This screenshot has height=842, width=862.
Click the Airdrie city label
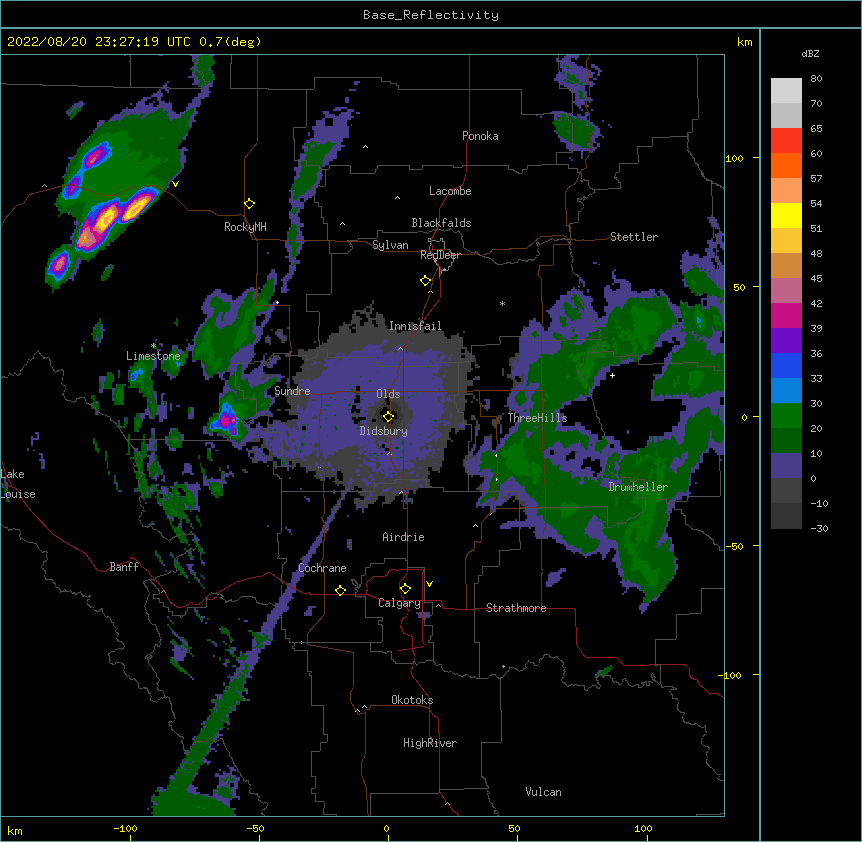[x=404, y=537]
